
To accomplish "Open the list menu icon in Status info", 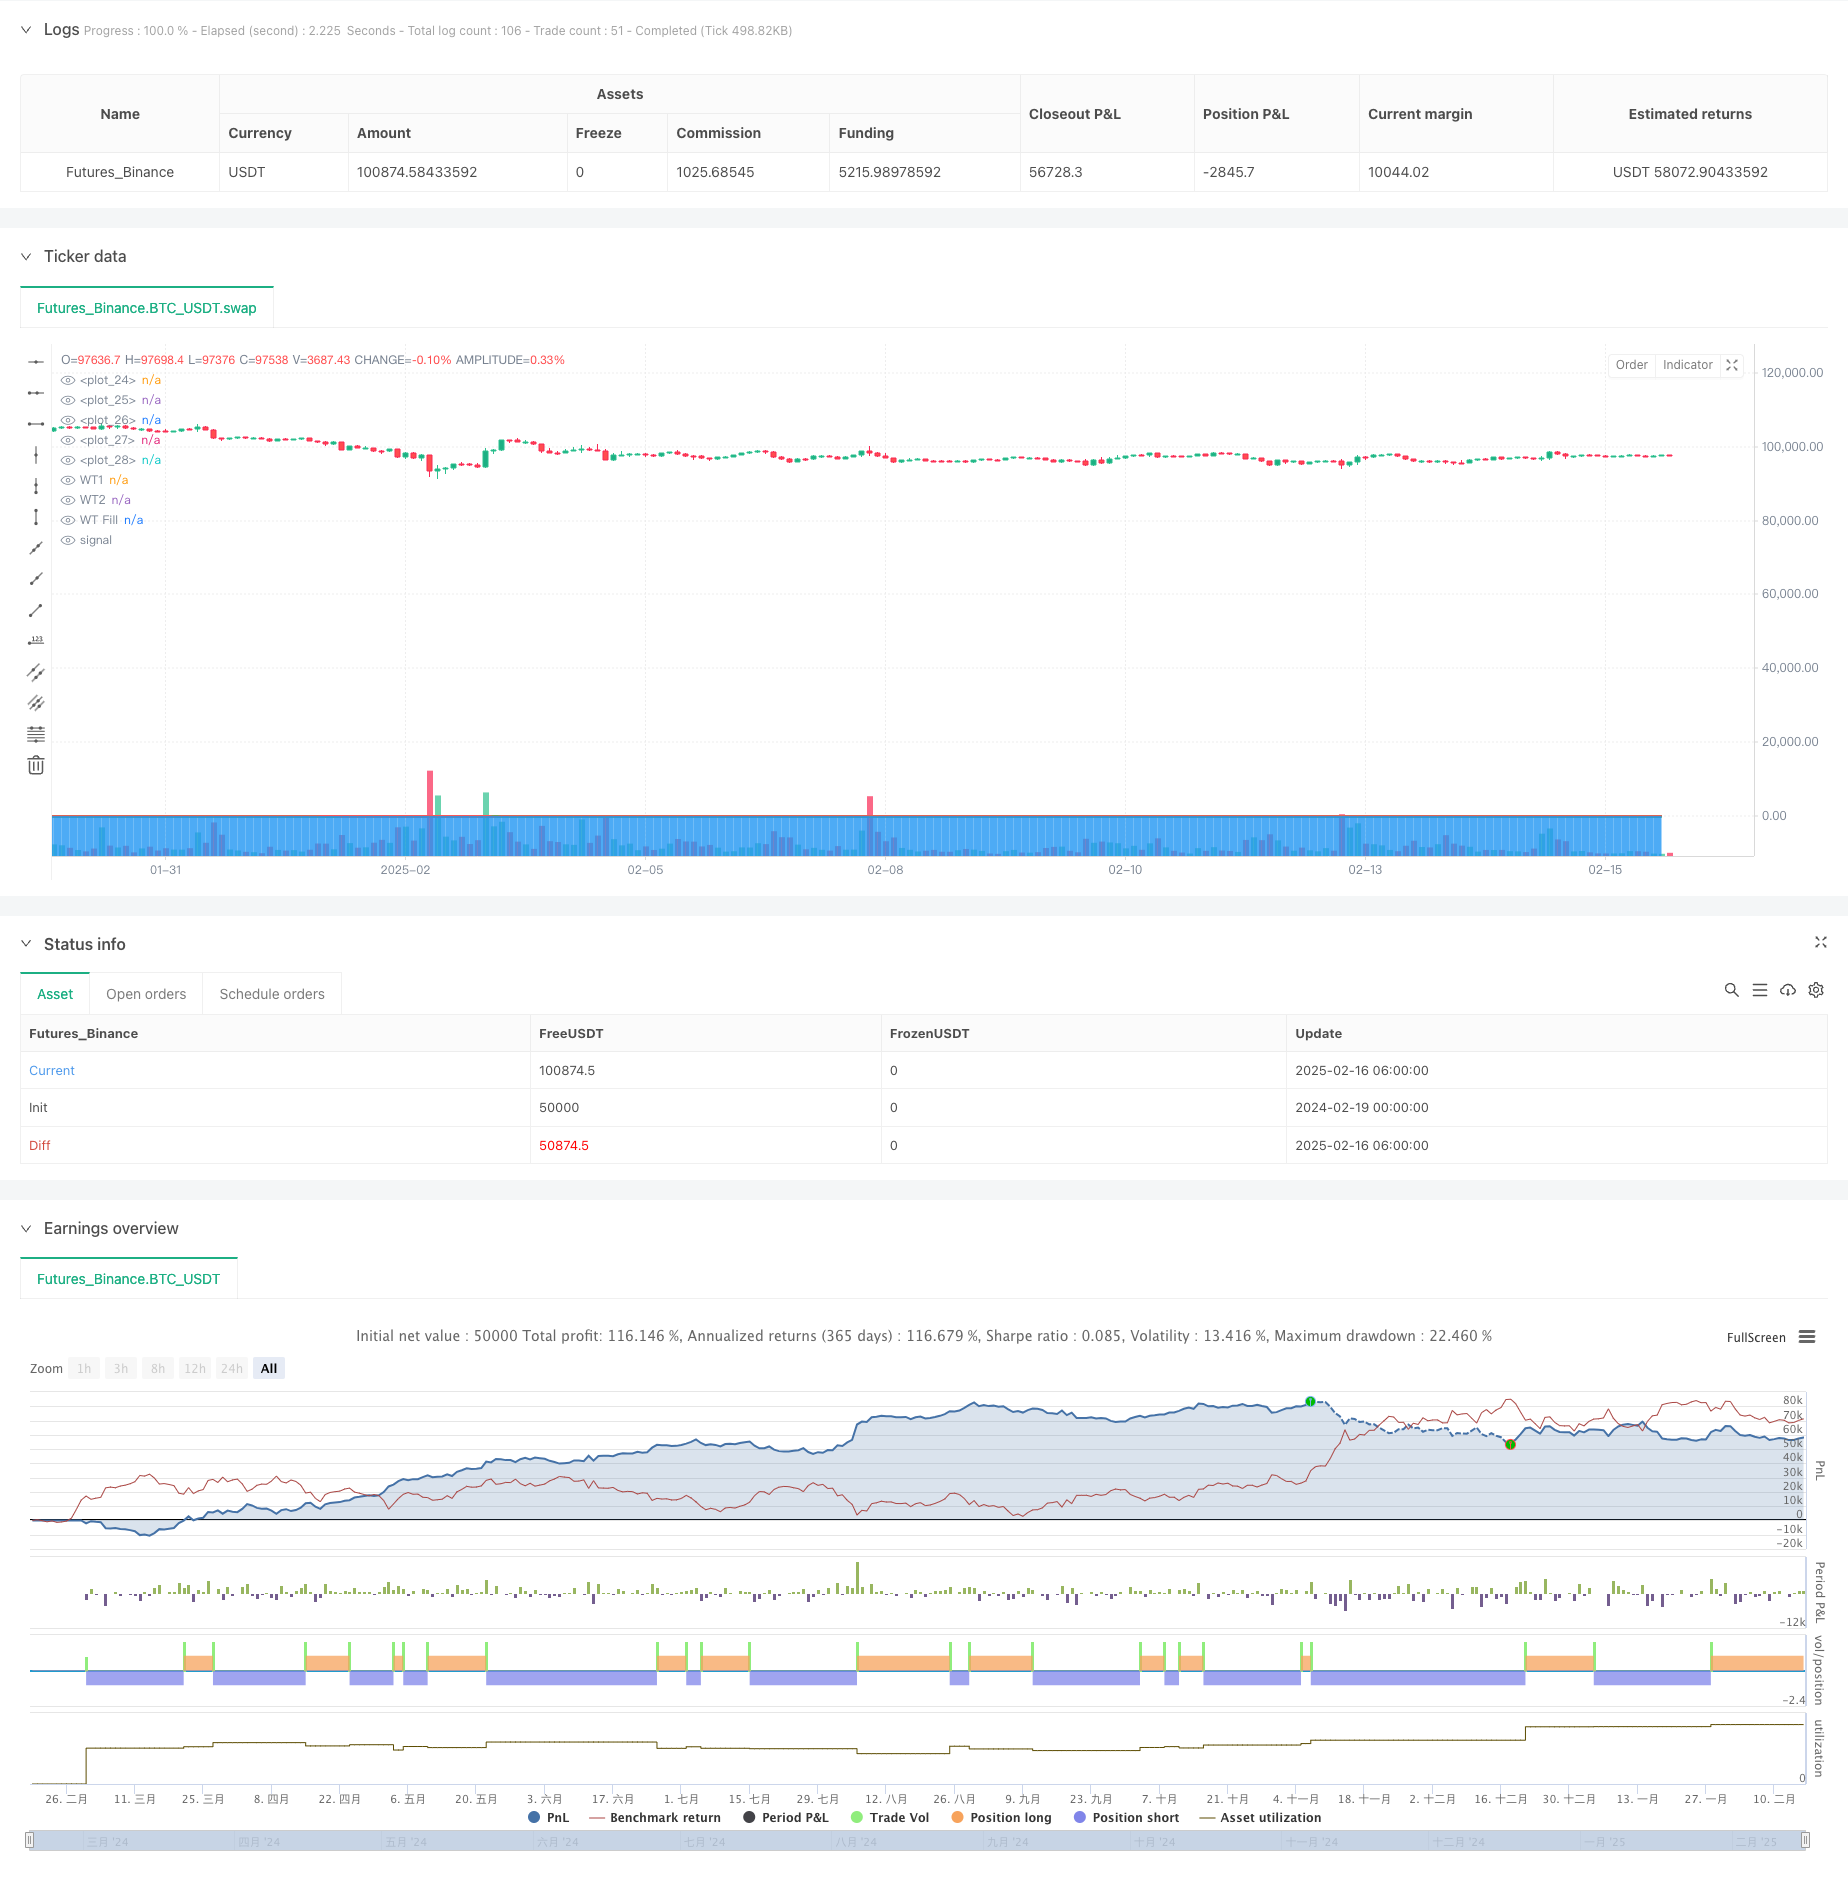I will 1760,990.
